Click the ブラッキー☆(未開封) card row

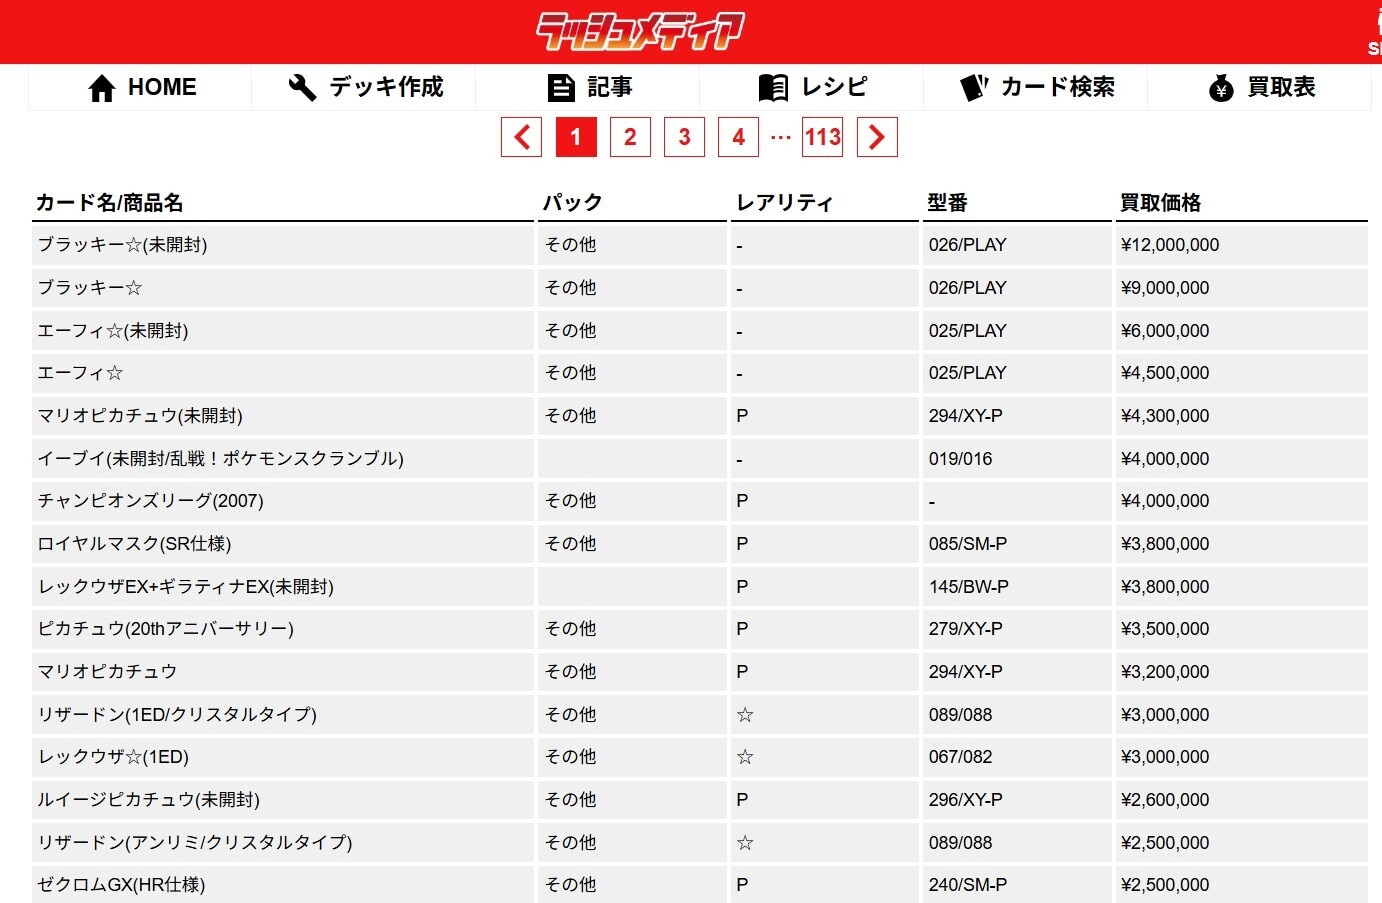tap(123, 245)
